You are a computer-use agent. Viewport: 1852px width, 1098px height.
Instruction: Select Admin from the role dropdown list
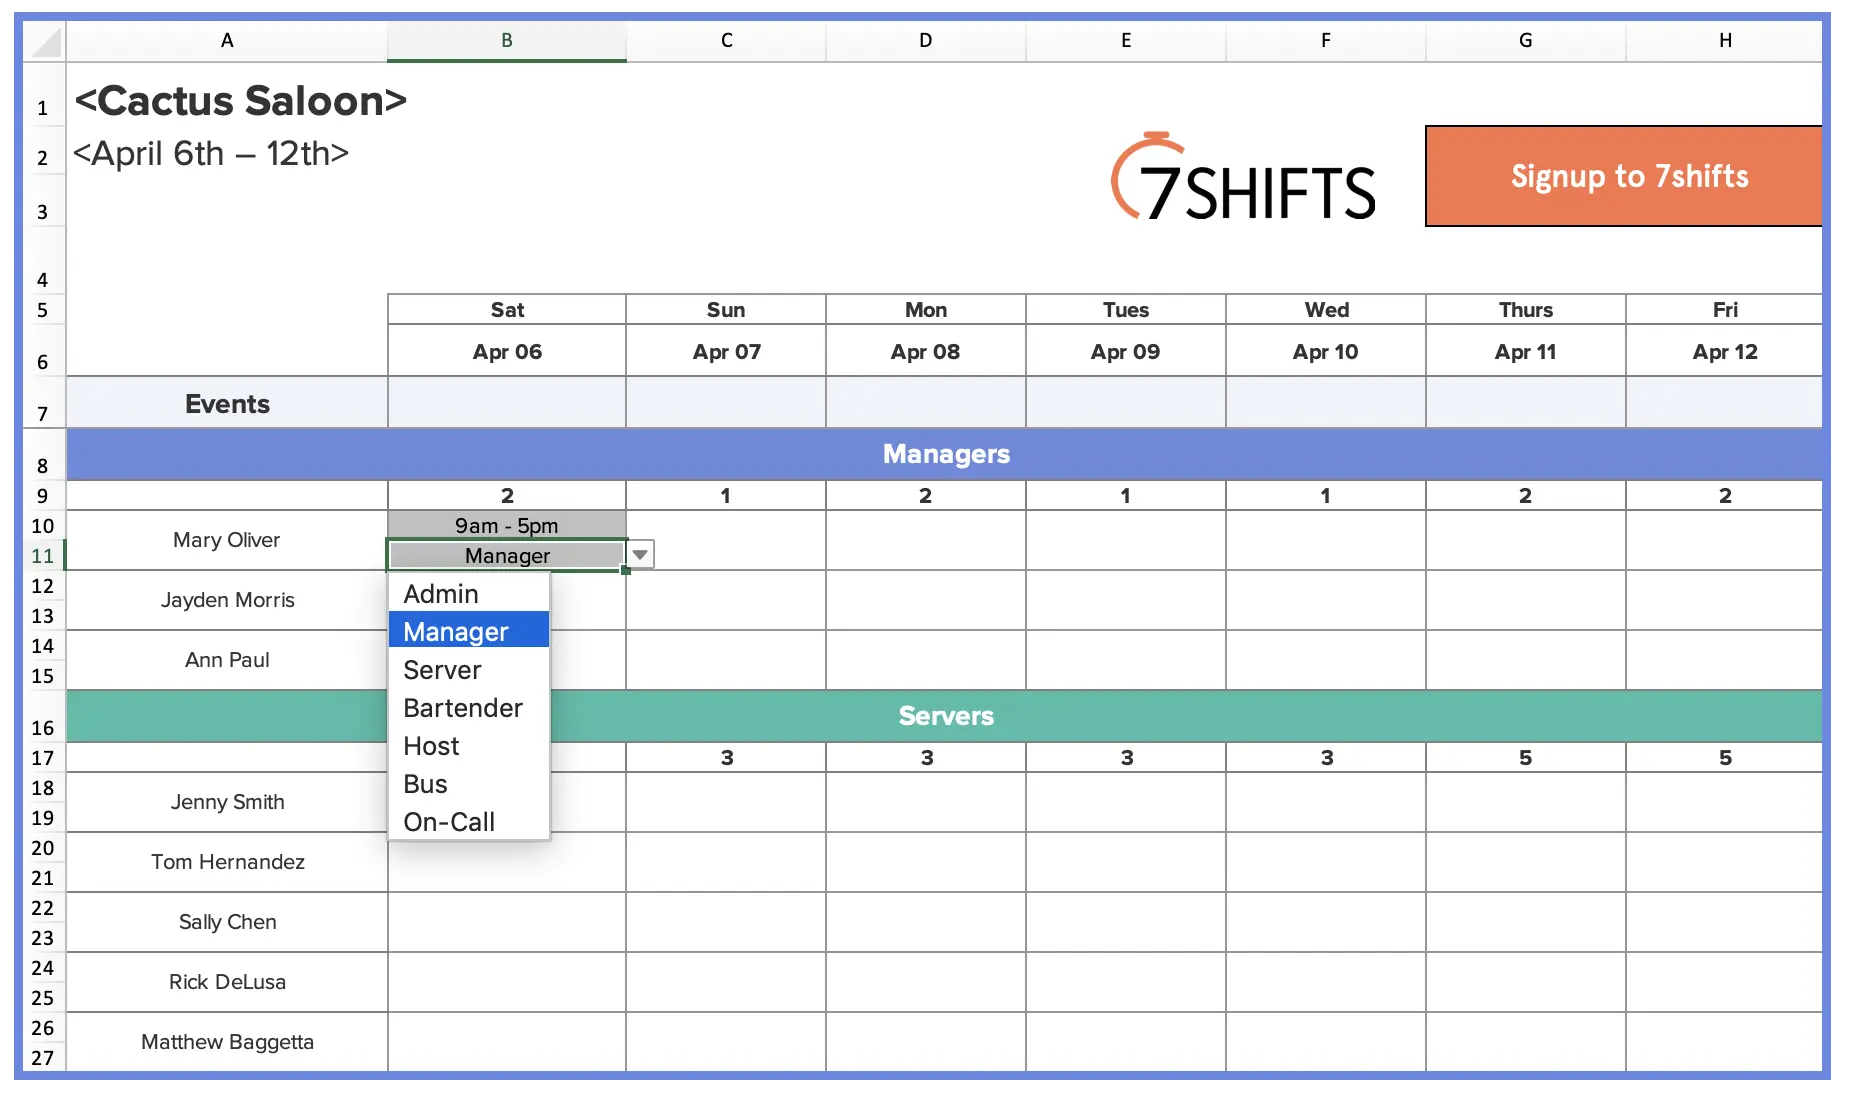click(x=440, y=593)
